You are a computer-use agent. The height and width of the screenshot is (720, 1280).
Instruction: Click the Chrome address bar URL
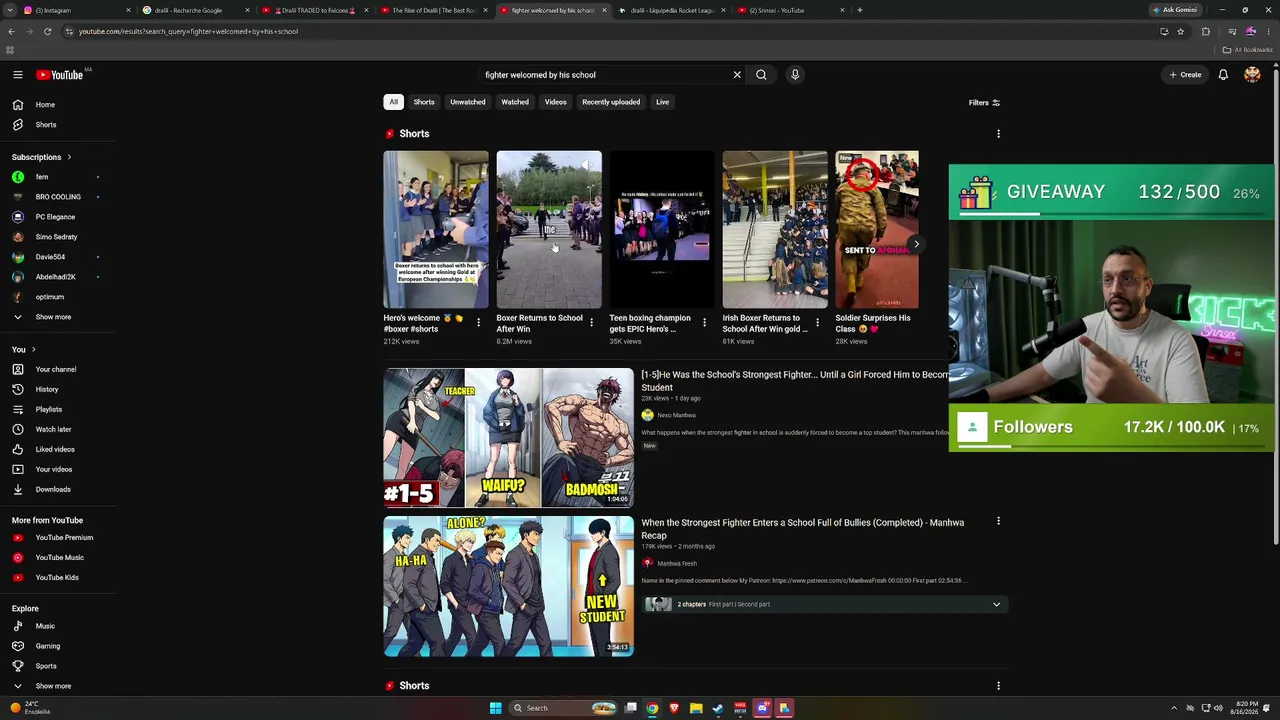pyautogui.click(x=188, y=31)
